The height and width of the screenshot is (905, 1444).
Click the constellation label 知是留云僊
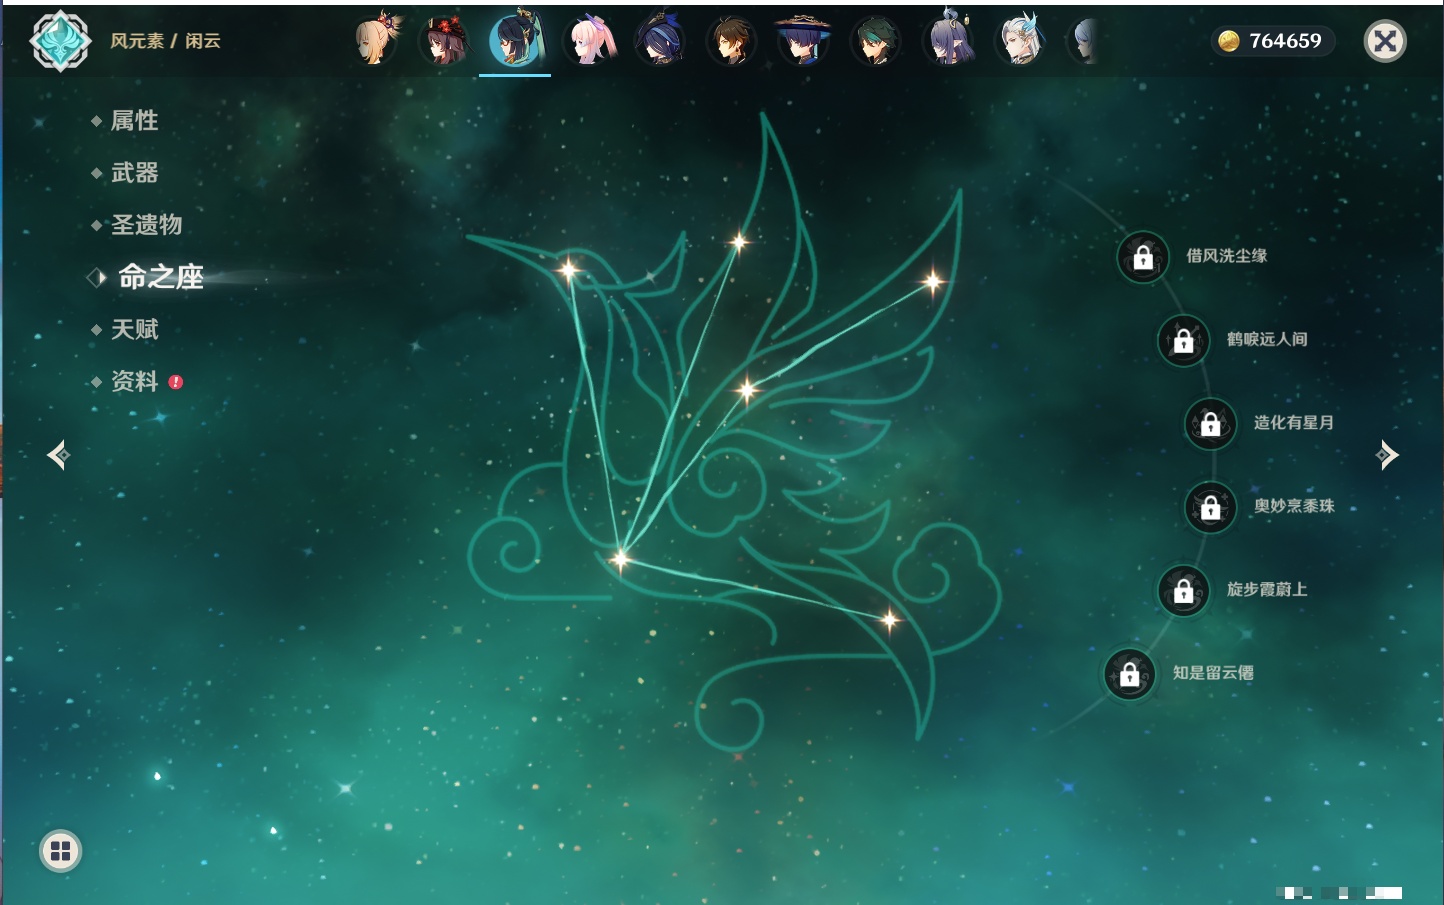click(x=1213, y=673)
